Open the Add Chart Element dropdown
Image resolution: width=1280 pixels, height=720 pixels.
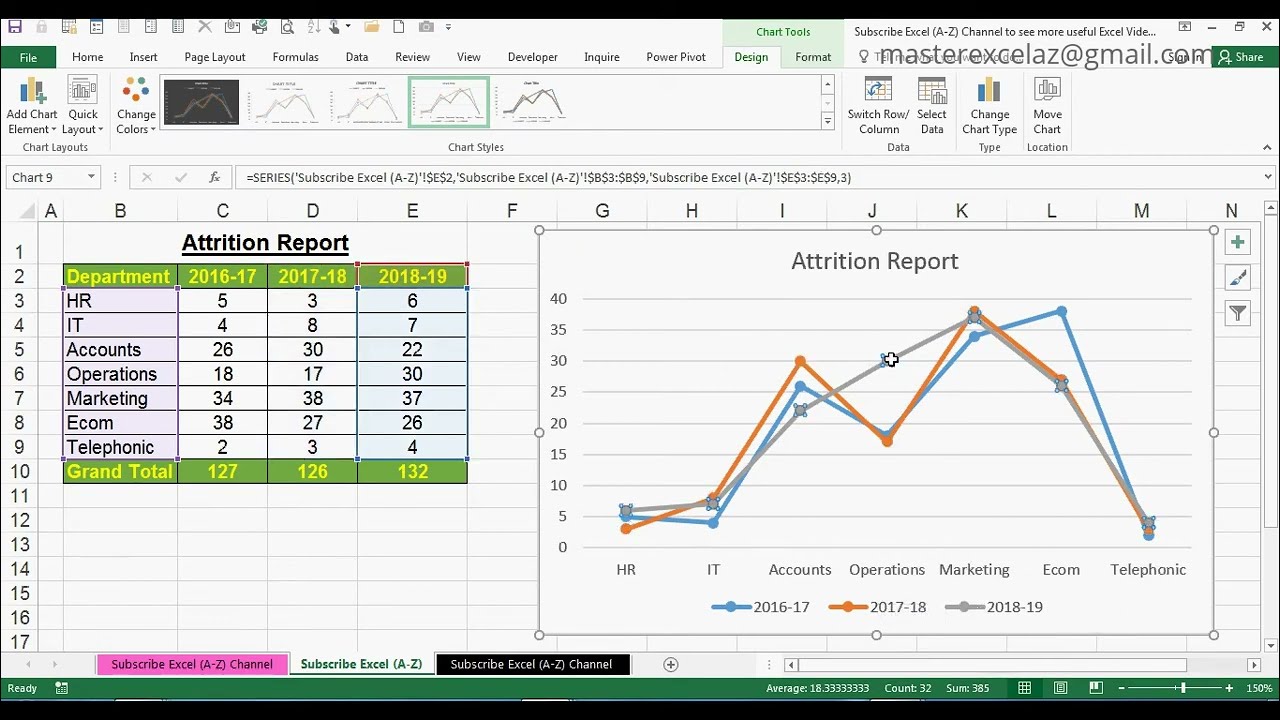[x=32, y=106]
